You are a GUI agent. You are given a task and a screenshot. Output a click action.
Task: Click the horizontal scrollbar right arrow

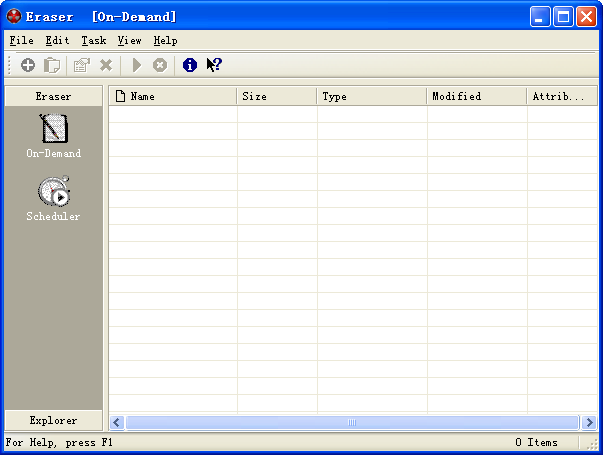click(587, 423)
